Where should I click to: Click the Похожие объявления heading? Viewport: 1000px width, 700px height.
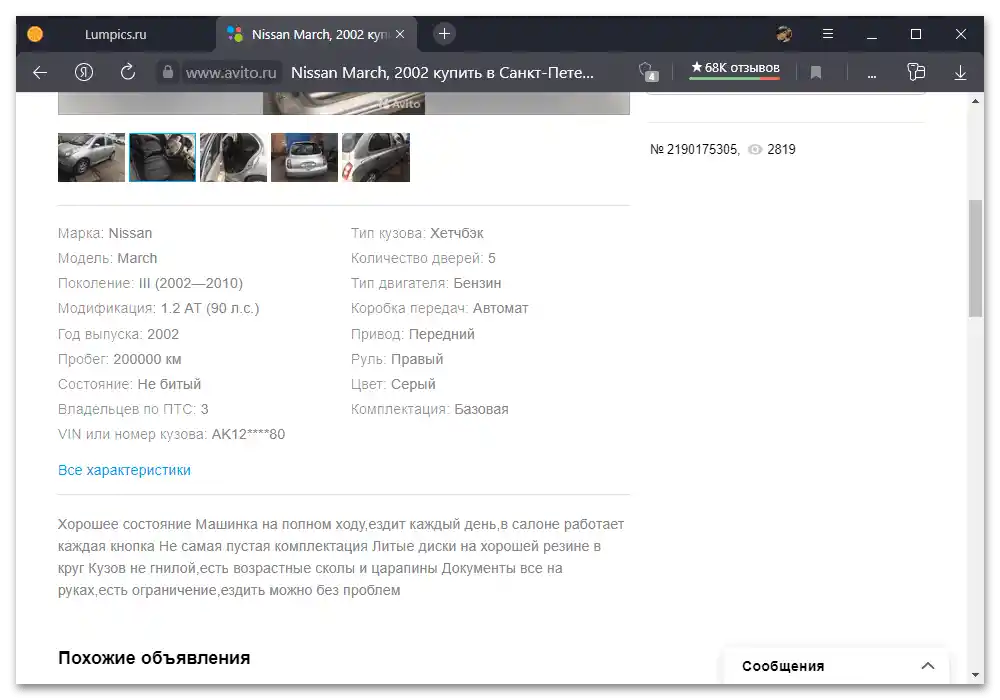pyautogui.click(x=154, y=658)
